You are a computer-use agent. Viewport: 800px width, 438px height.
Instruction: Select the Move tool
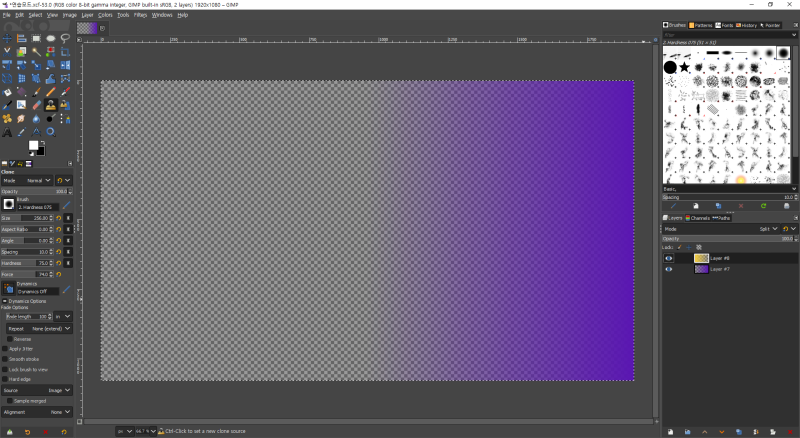[x=7, y=38]
